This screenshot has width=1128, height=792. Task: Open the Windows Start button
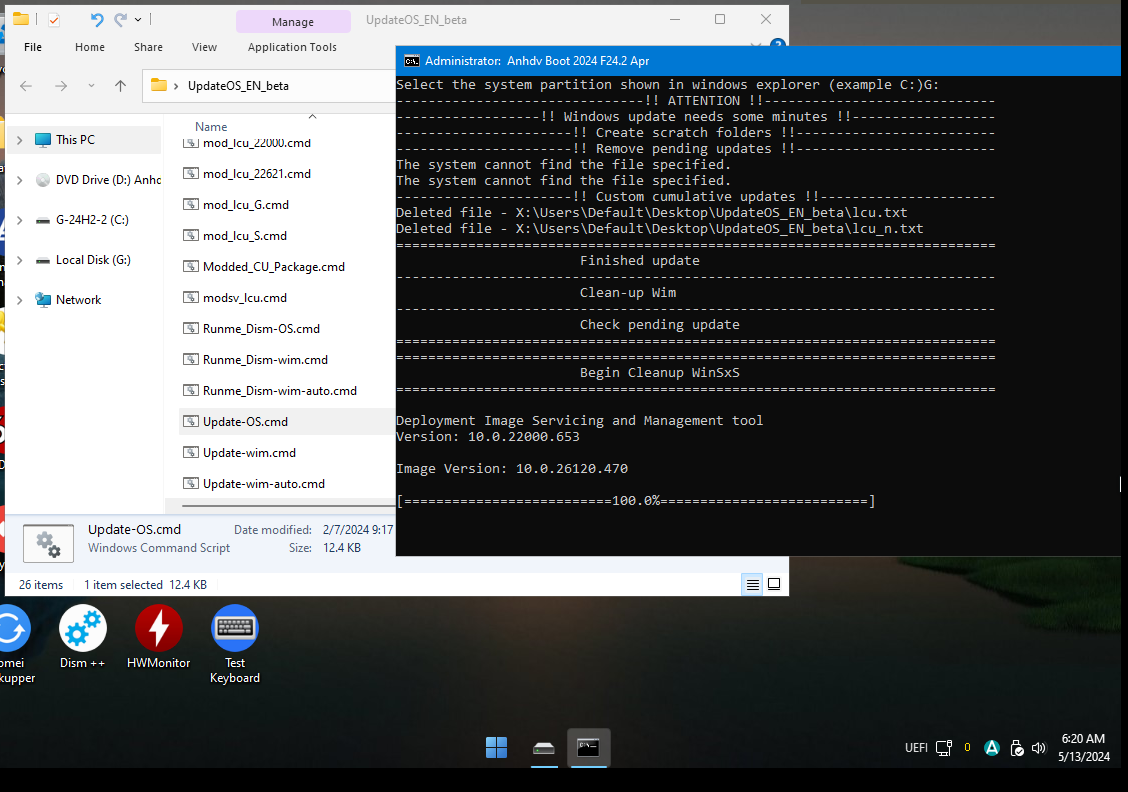(x=496, y=747)
